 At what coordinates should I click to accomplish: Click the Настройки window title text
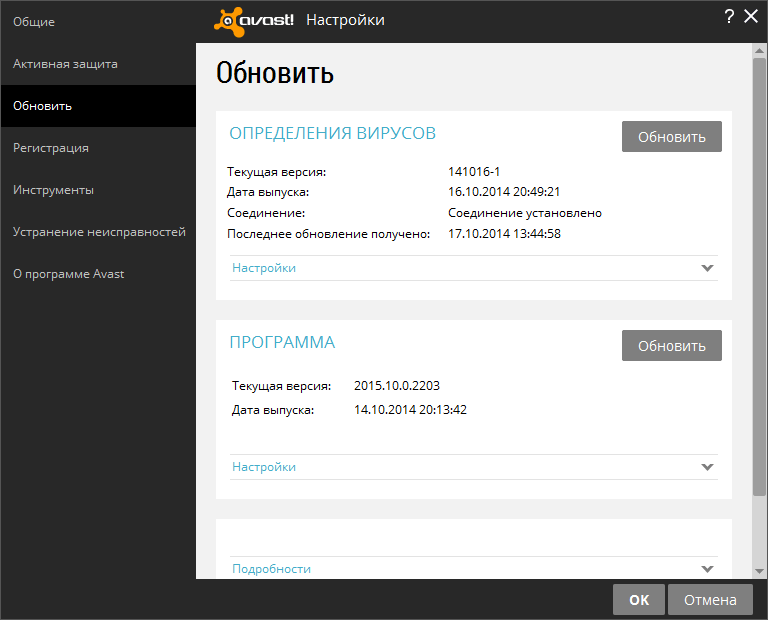point(345,20)
